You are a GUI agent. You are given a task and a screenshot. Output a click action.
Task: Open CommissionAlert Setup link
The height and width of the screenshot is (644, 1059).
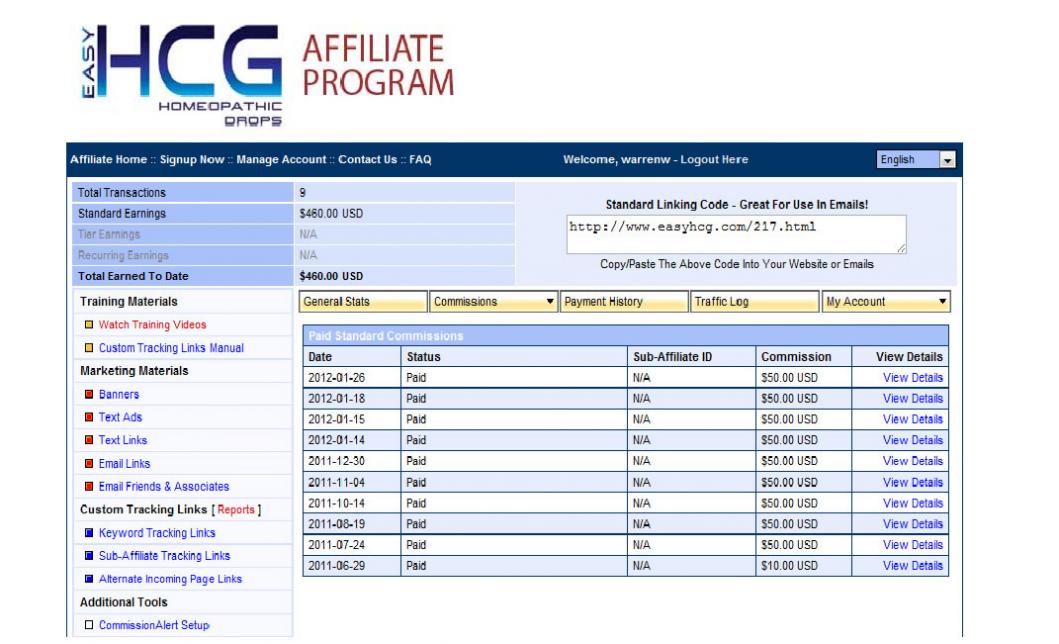tap(154, 625)
